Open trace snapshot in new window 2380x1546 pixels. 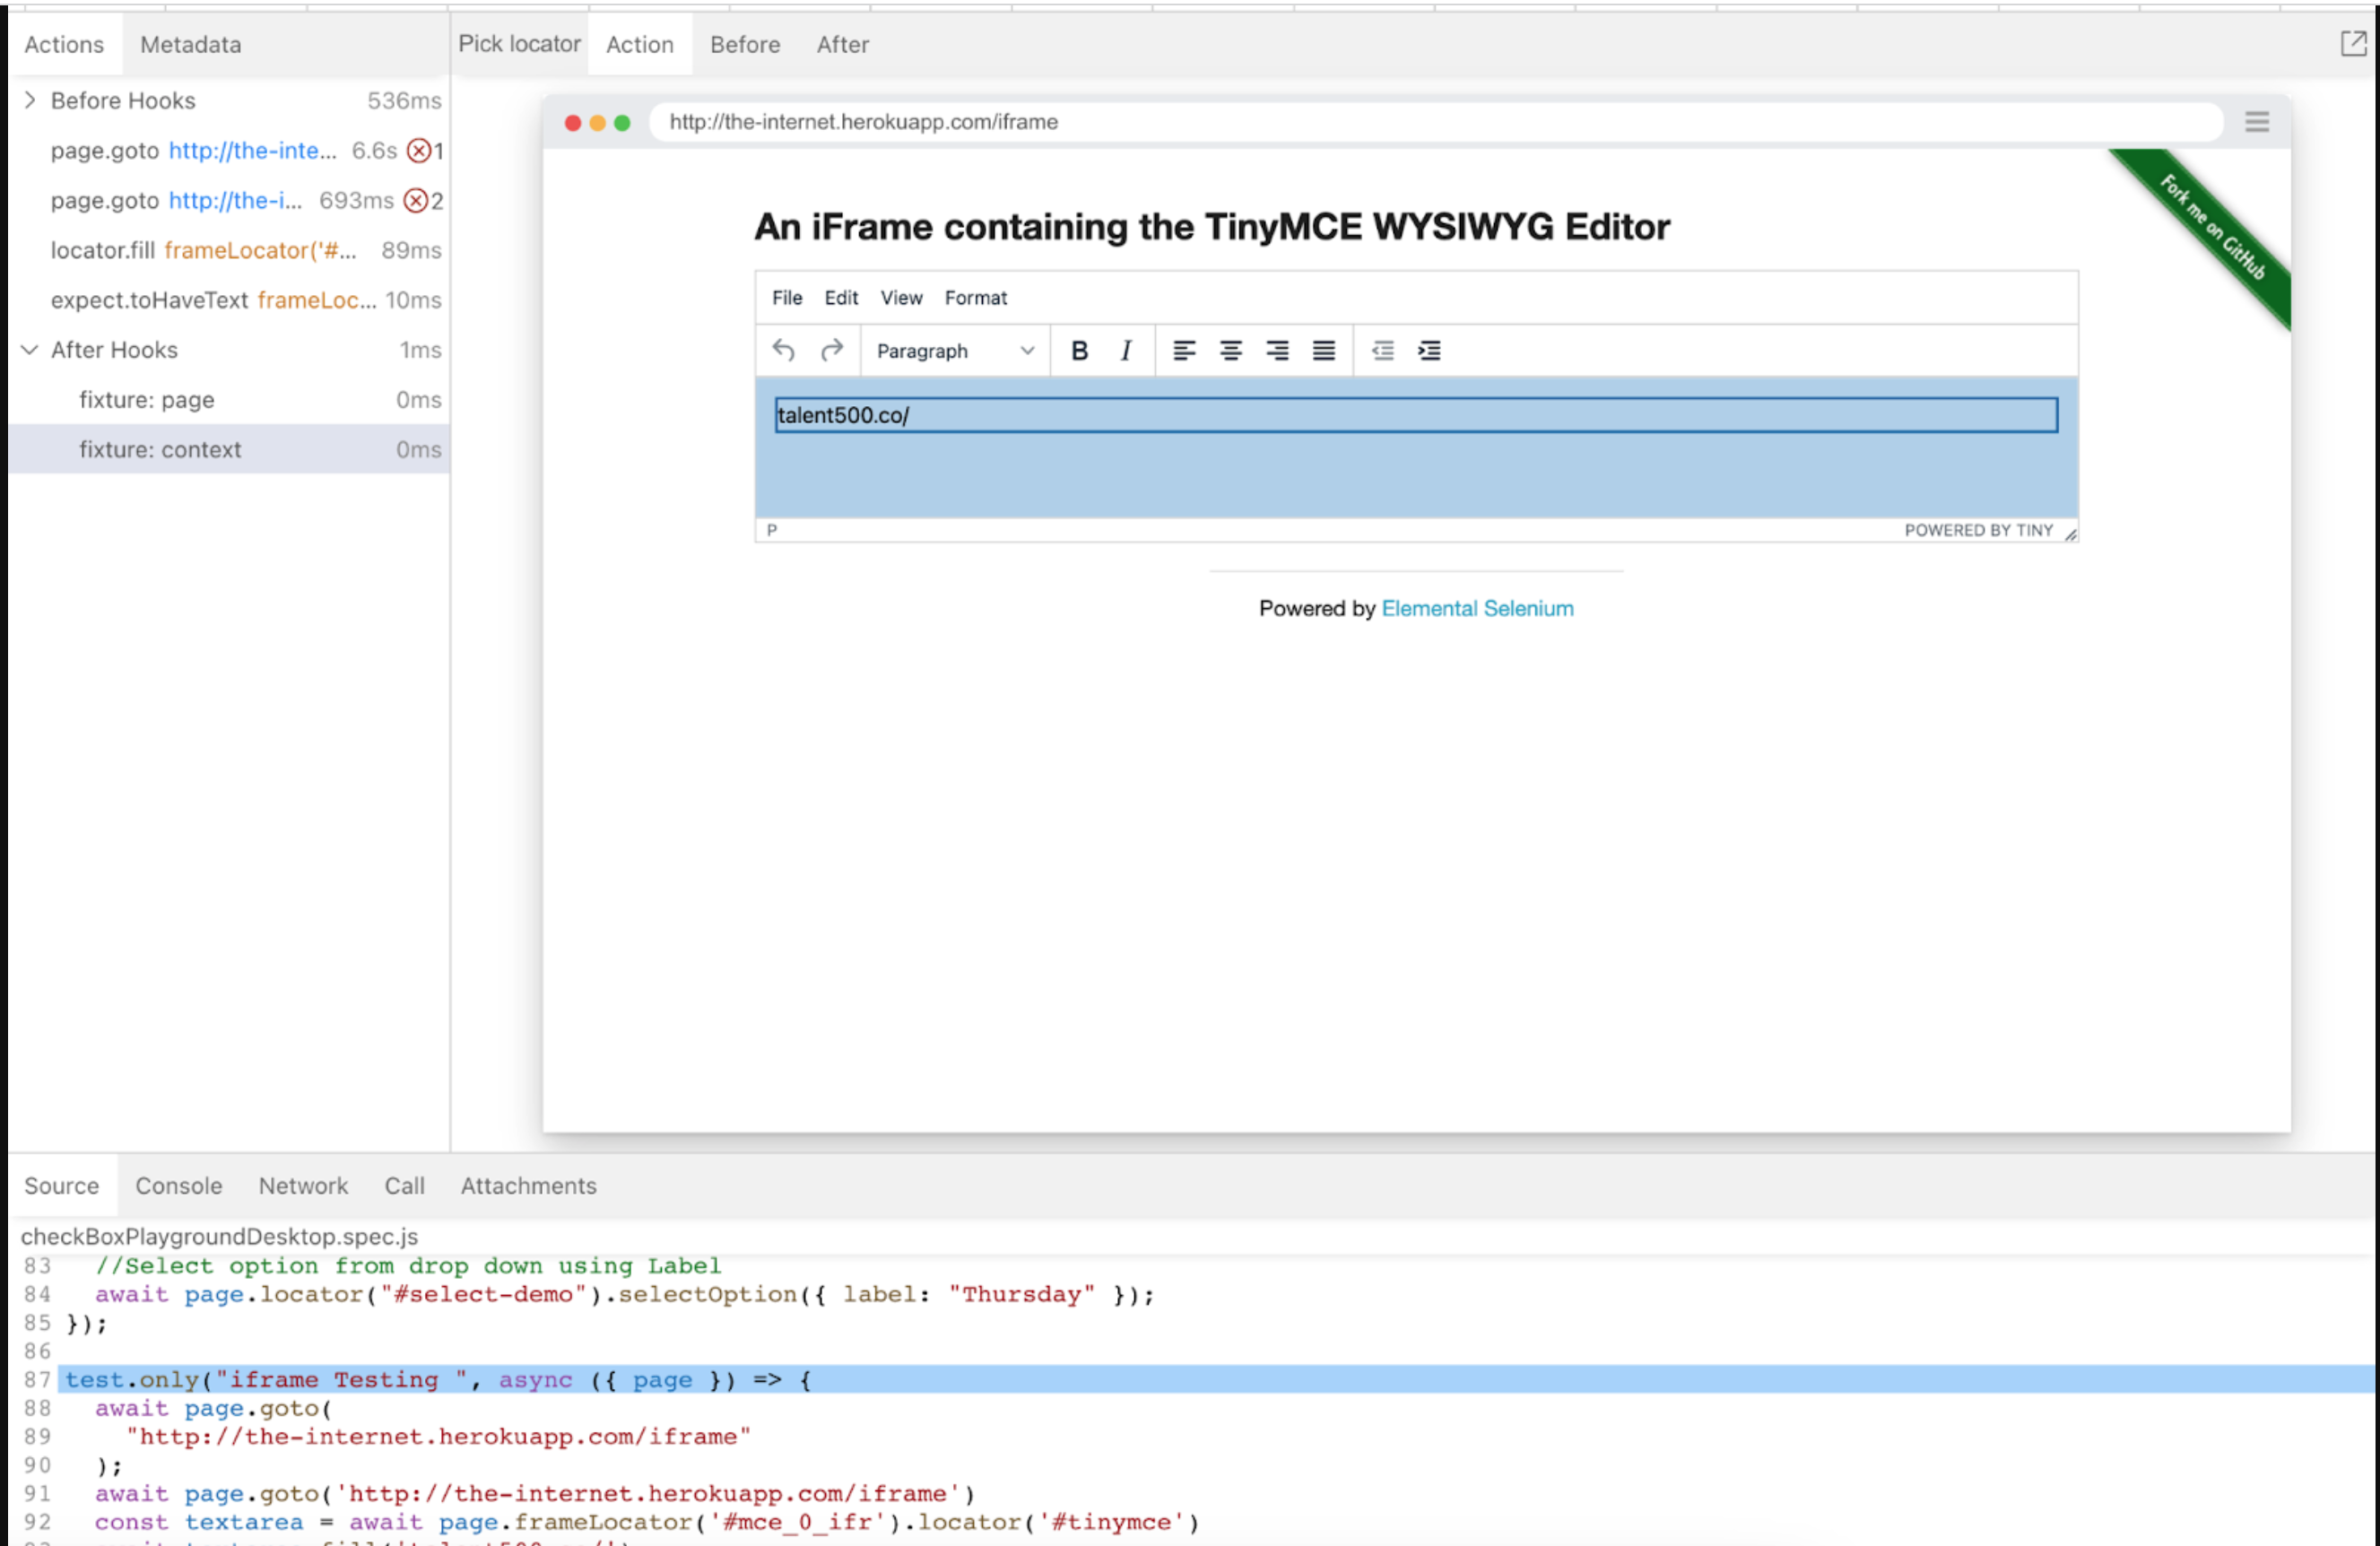pos(2353,44)
